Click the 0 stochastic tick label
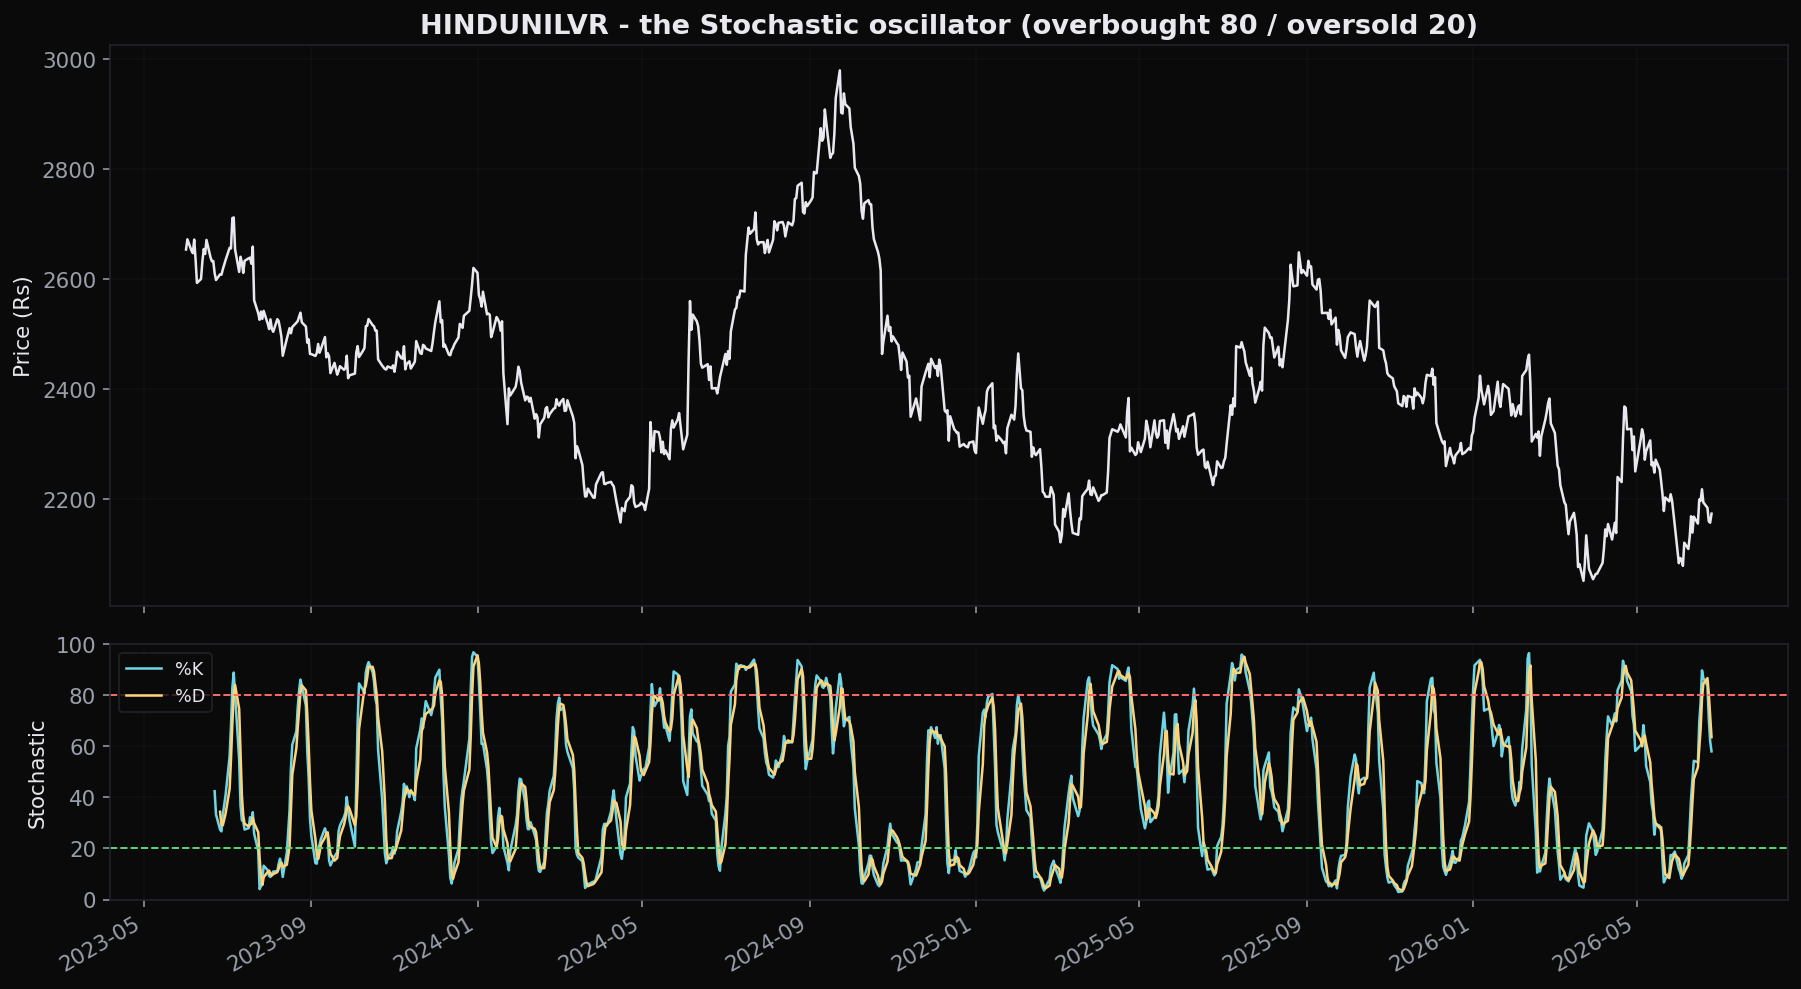The width and height of the screenshot is (1801, 989). tap(91, 900)
